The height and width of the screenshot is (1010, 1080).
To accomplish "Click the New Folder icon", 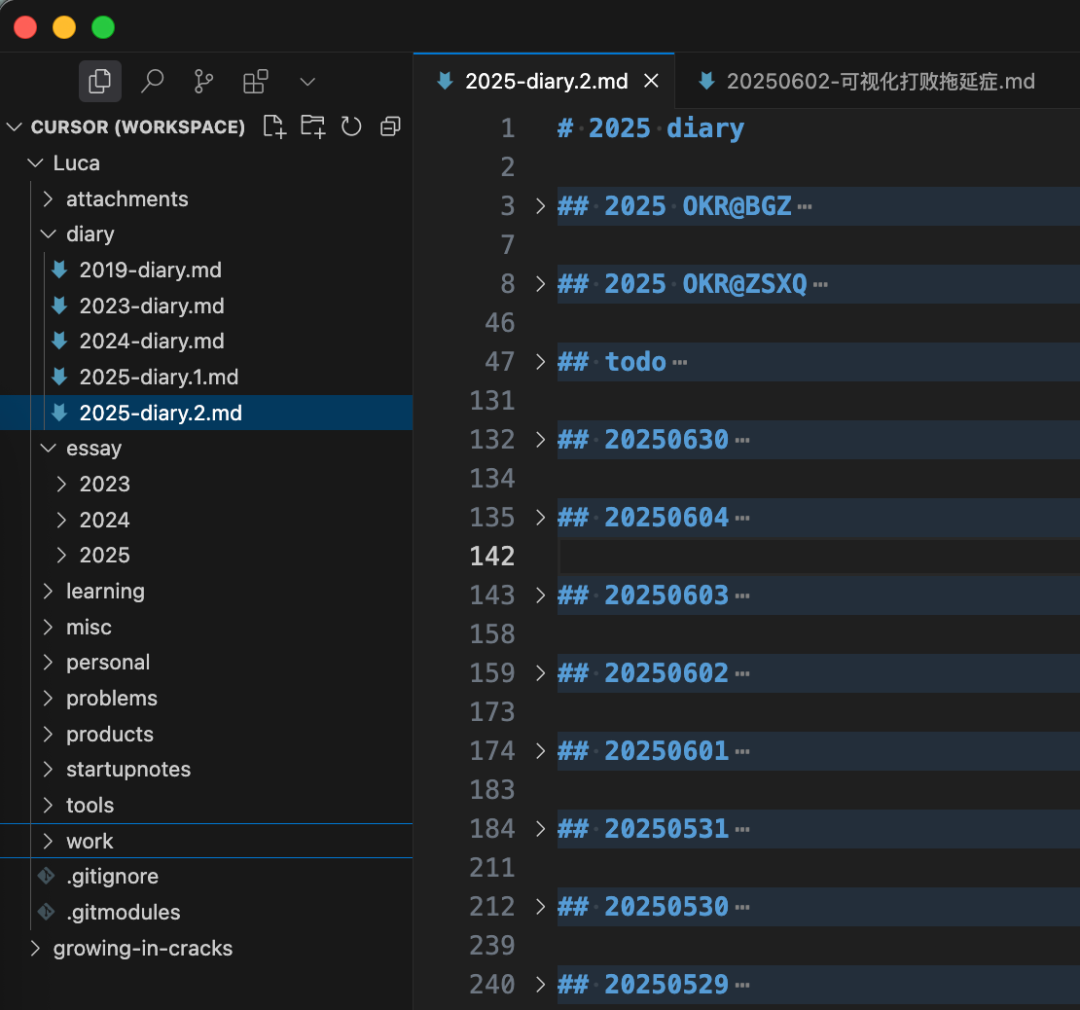I will pos(313,127).
